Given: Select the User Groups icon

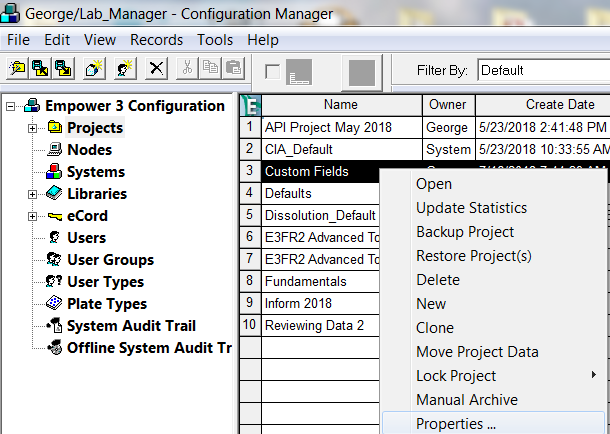Looking at the screenshot, I should click(x=54, y=259).
